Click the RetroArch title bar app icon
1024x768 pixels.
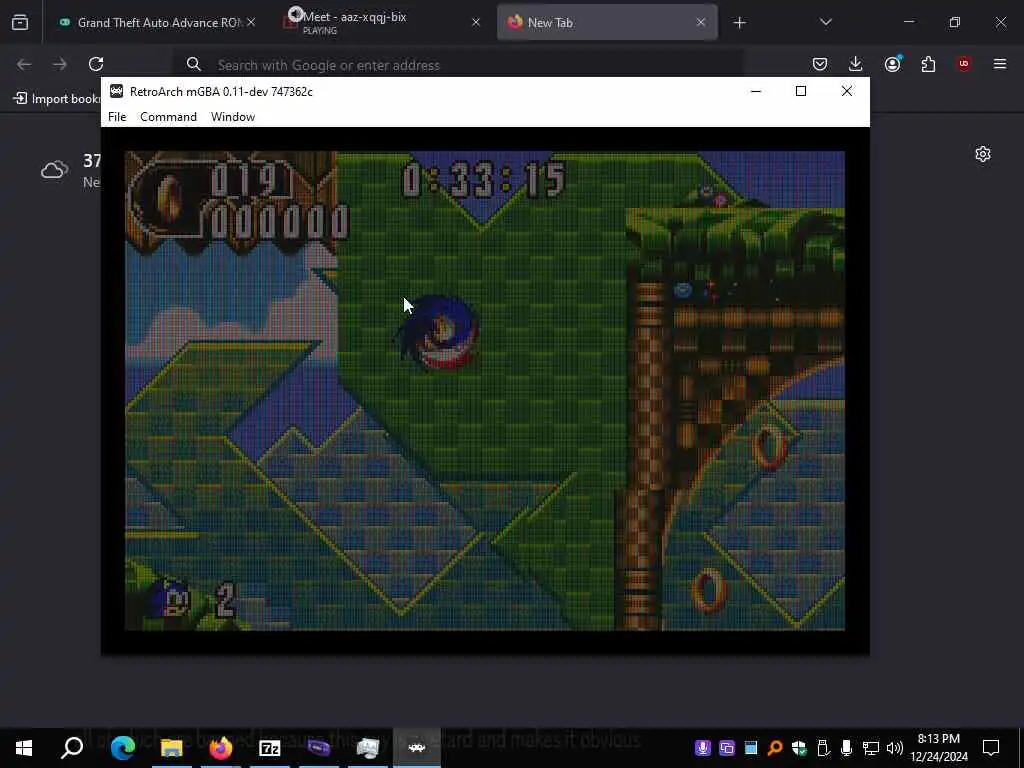tap(116, 91)
